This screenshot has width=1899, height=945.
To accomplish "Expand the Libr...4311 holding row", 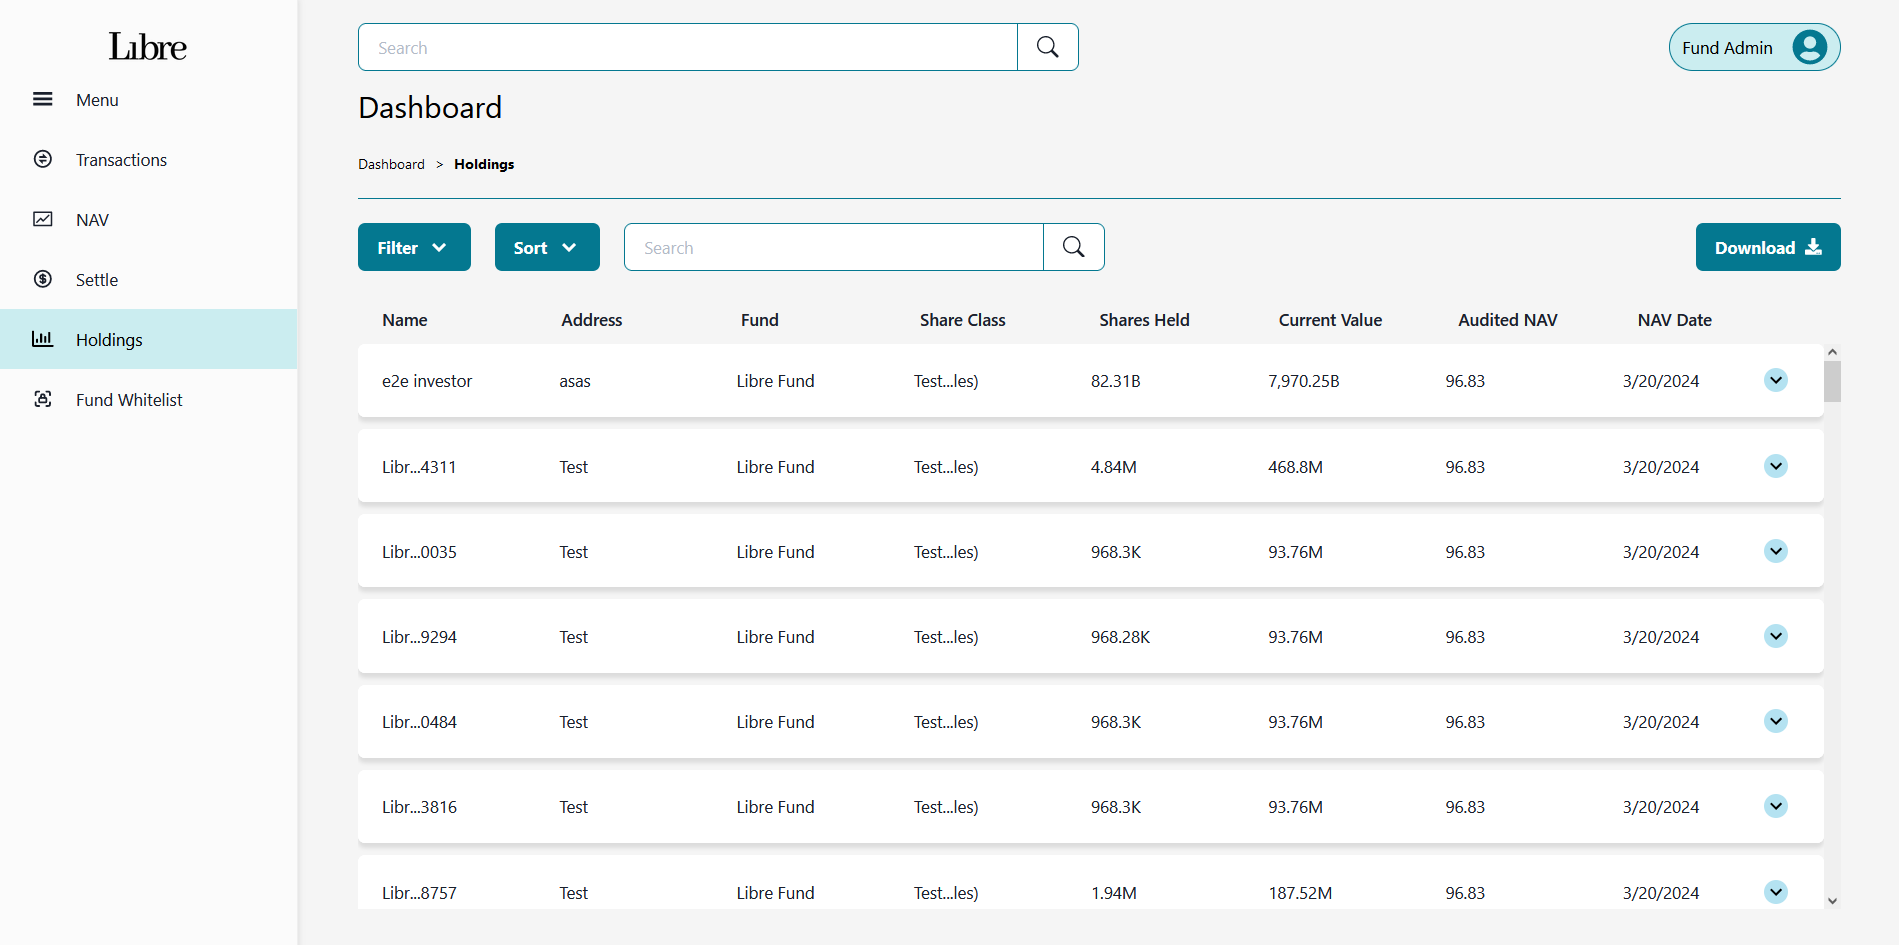I will click(x=1775, y=466).
